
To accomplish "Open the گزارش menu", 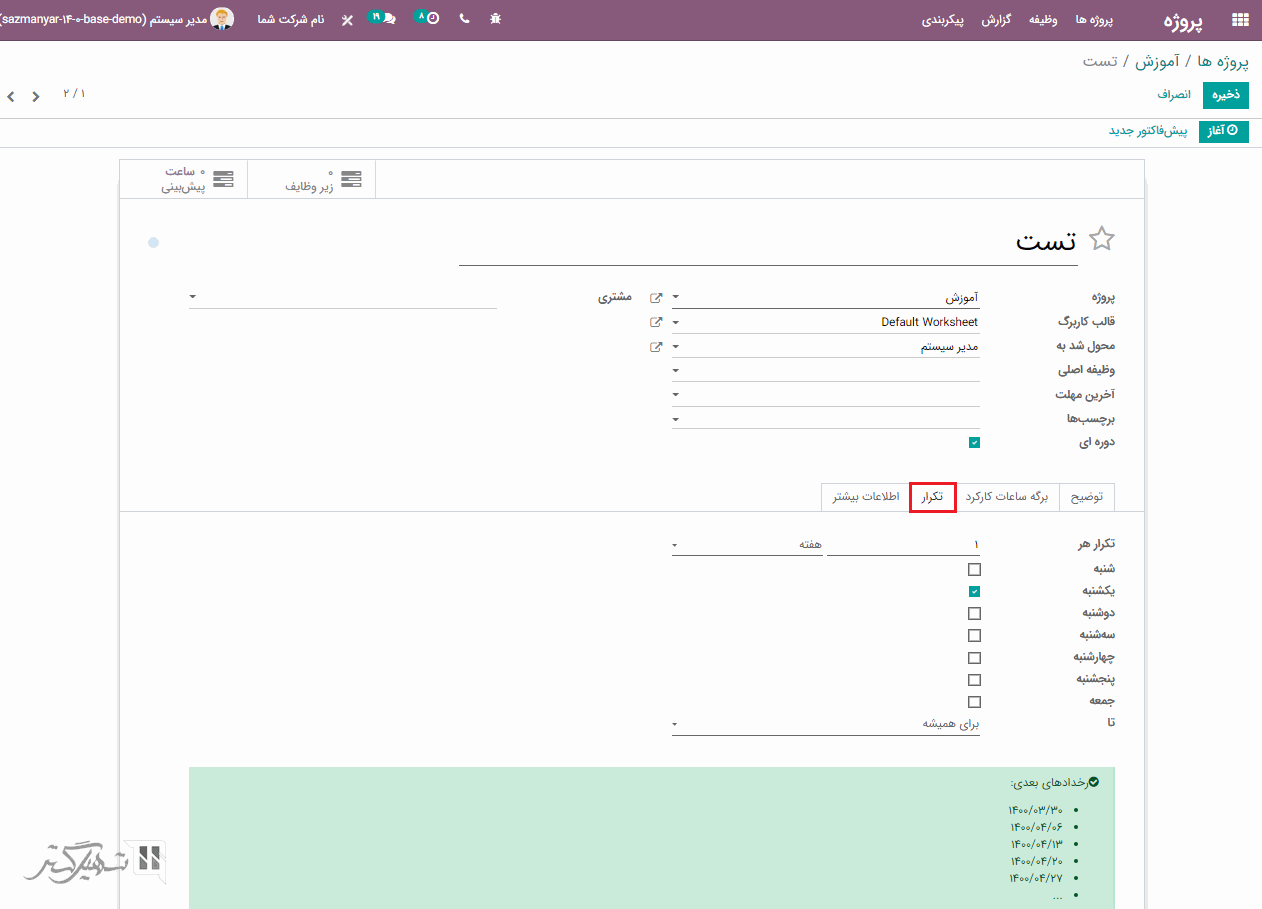I will (995, 20).
